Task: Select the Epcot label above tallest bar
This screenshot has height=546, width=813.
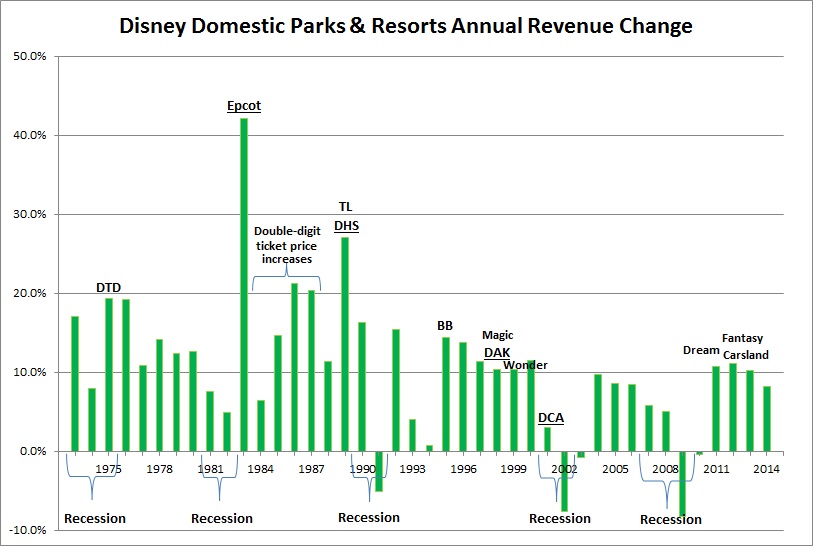Action: tap(244, 106)
